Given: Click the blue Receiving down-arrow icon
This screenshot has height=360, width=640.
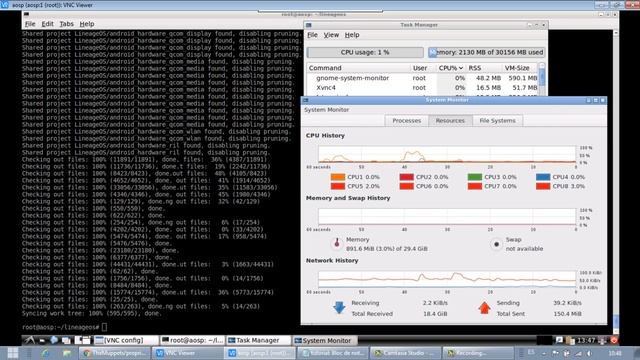Looking at the screenshot, I should coord(339,308).
